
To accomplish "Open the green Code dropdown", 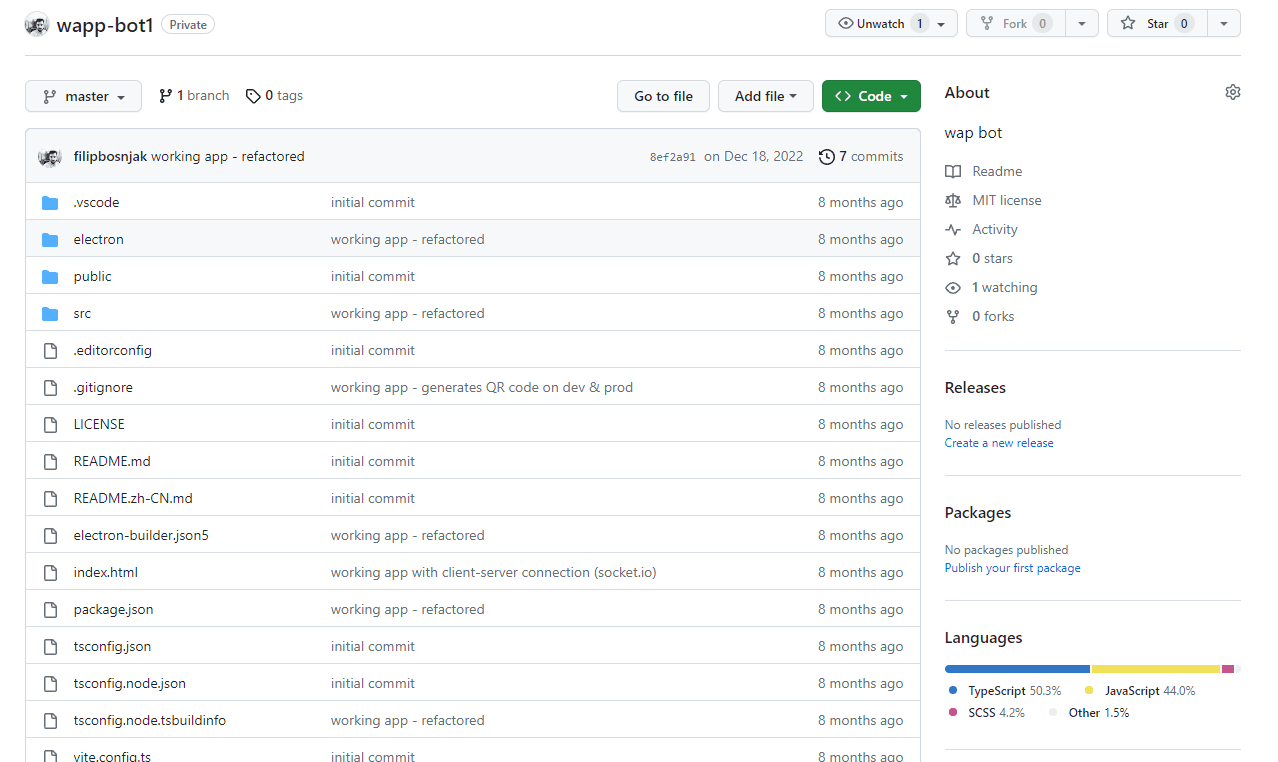I will point(871,96).
